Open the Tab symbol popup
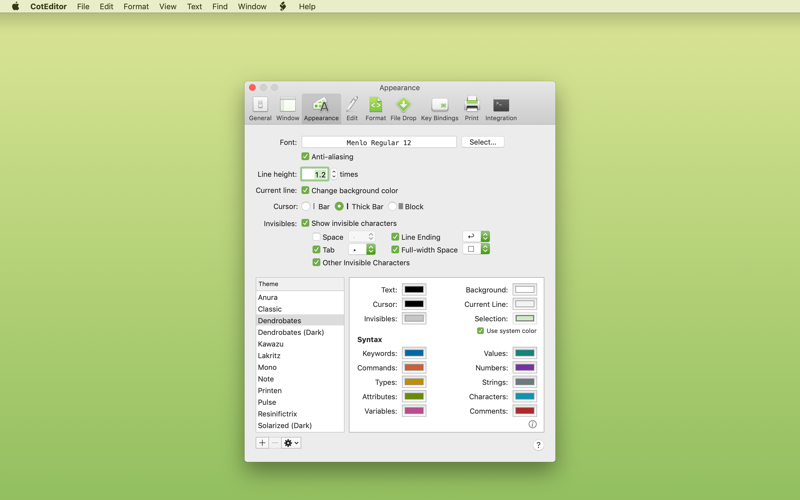Image resolution: width=800 pixels, height=500 pixels. point(362,249)
